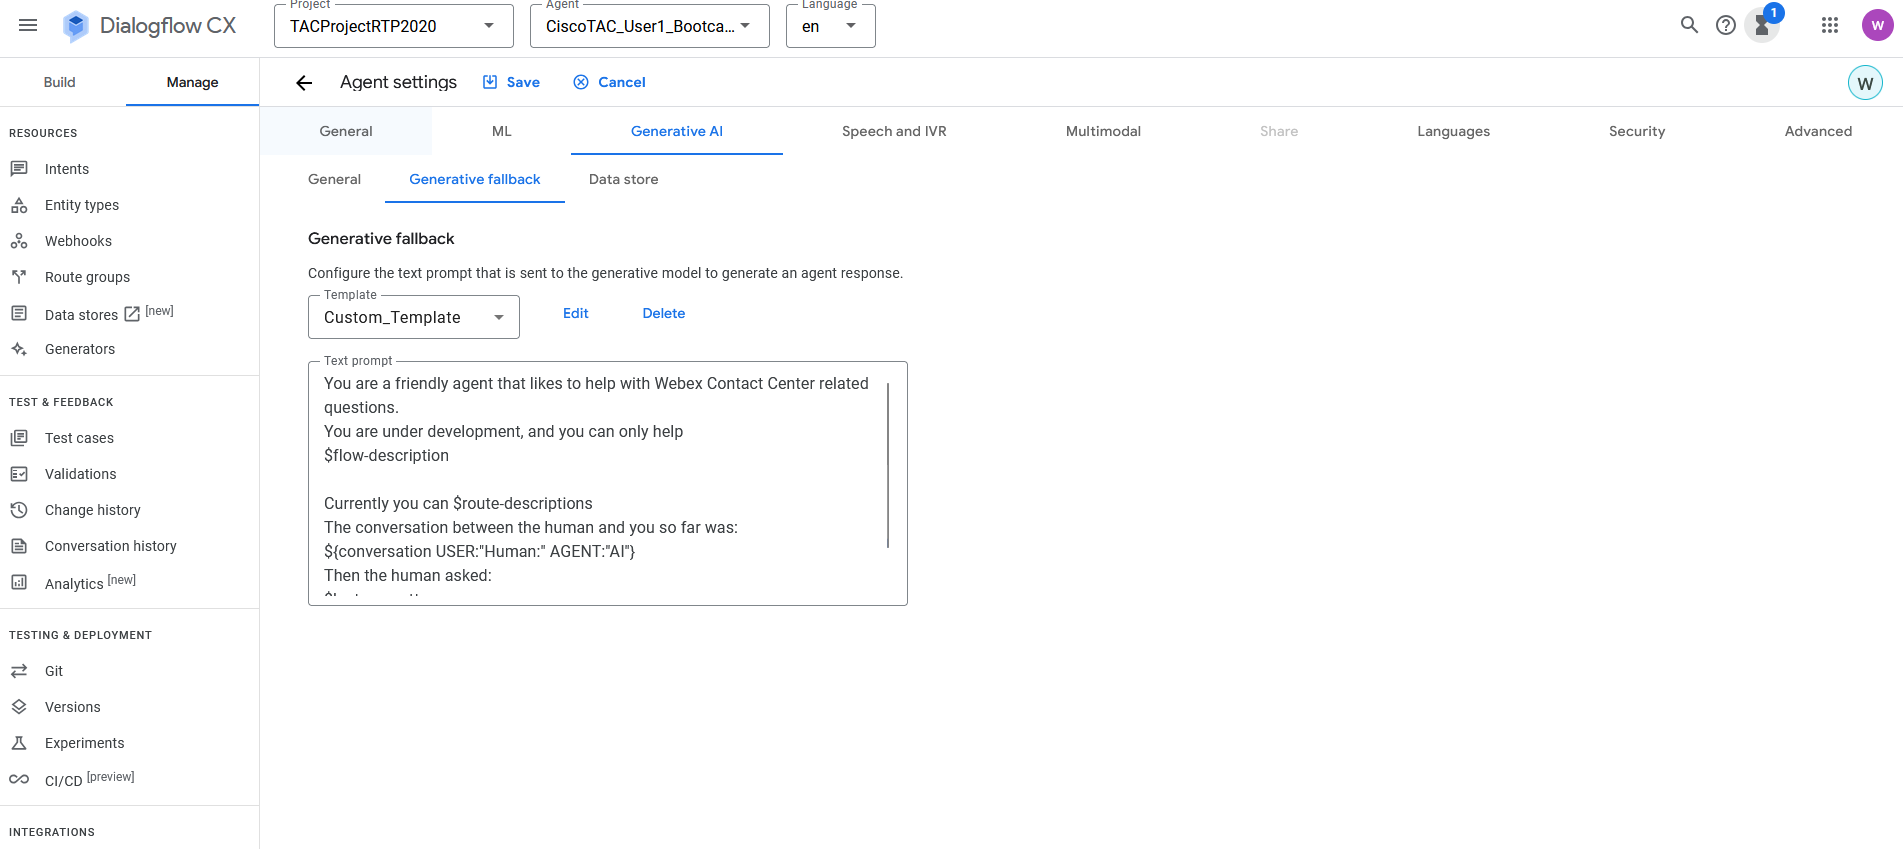Click the Analytics chart icon
Image resolution: width=1903 pixels, height=849 pixels.
(x=19, y=582)
